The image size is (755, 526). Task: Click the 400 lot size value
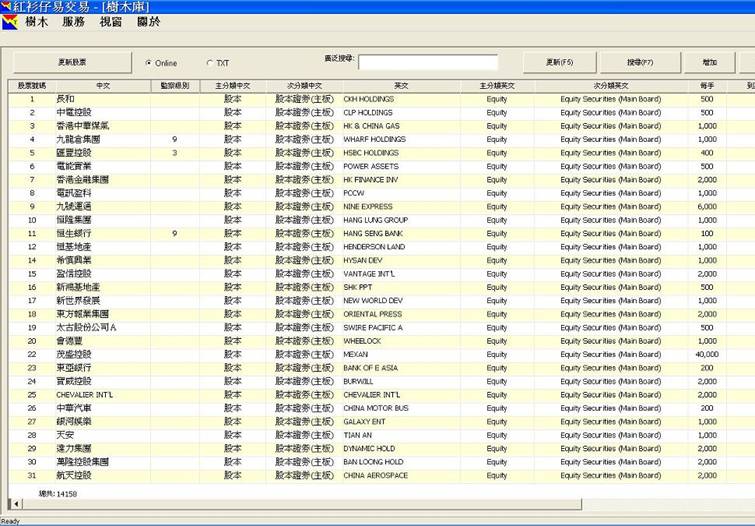(x=707, y=153)
